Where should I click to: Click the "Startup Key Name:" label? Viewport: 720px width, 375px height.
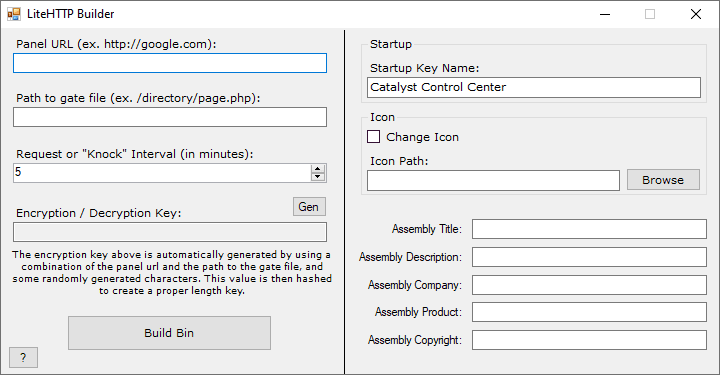pos(425,68)
